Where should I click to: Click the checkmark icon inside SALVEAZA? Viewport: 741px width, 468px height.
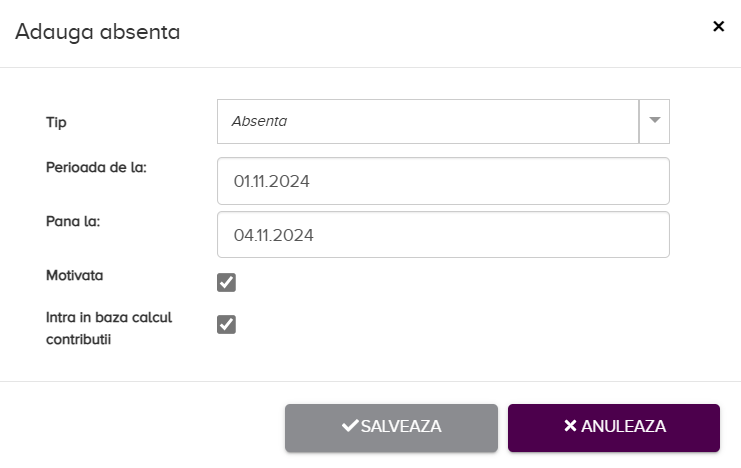pyautogui.click(x=350, y=426)
